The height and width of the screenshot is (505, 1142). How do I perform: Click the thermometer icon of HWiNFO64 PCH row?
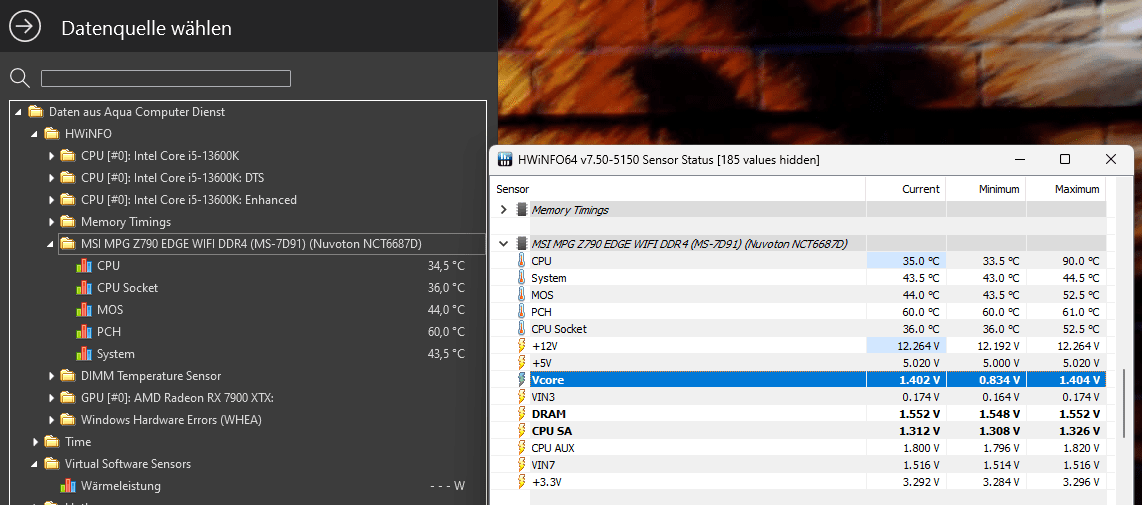(521, 312)
